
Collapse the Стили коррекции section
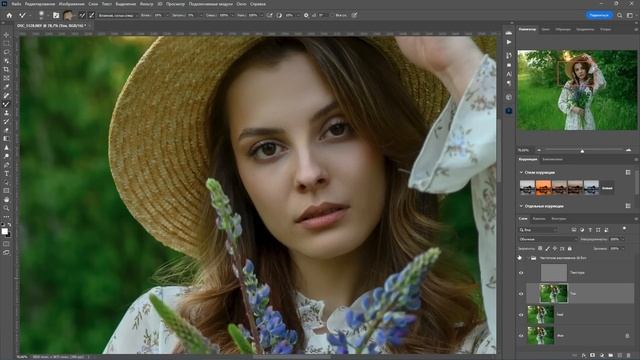point(521,173)
